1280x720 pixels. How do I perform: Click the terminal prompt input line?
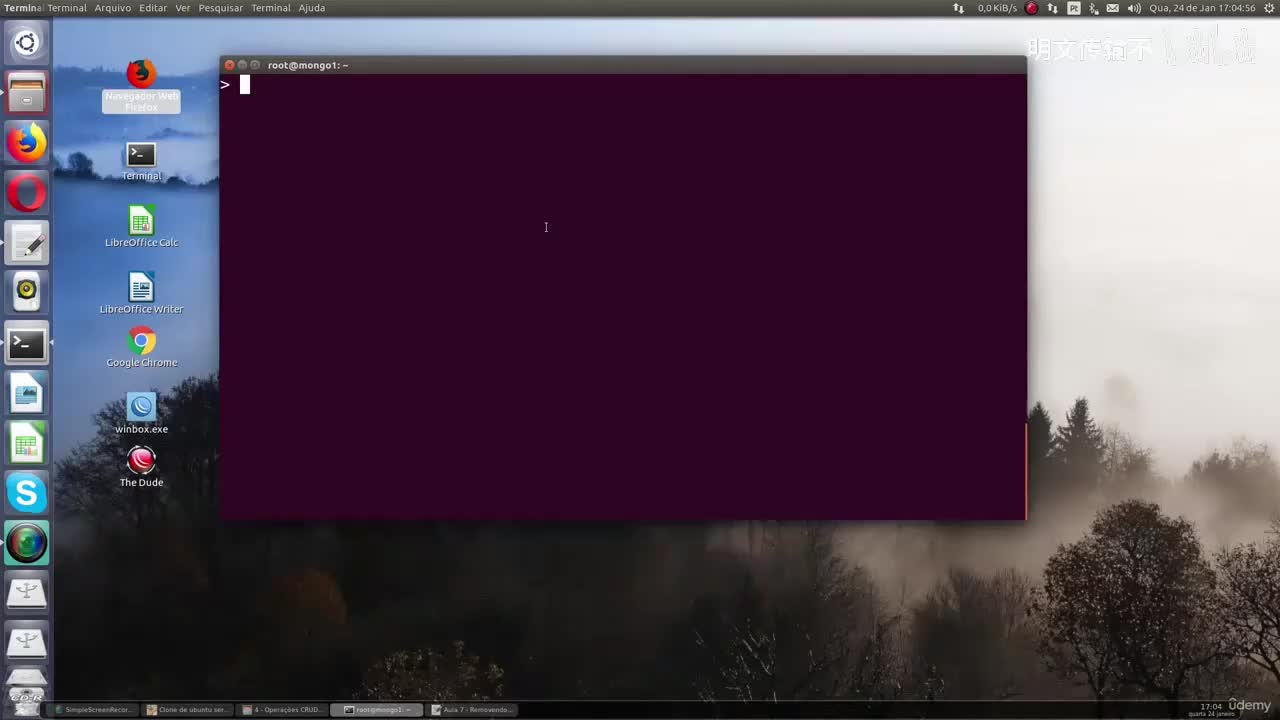tap(623, 85)
